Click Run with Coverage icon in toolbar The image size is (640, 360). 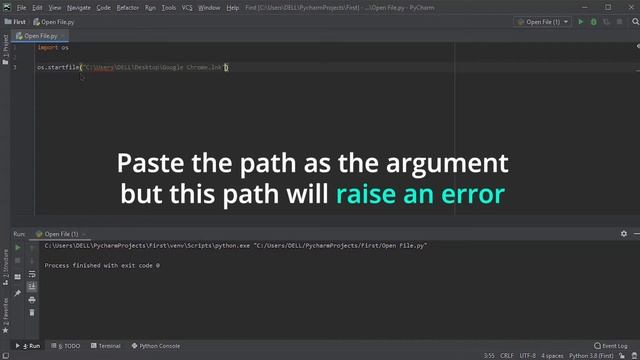pyautogui.click(x=607, y=22)
